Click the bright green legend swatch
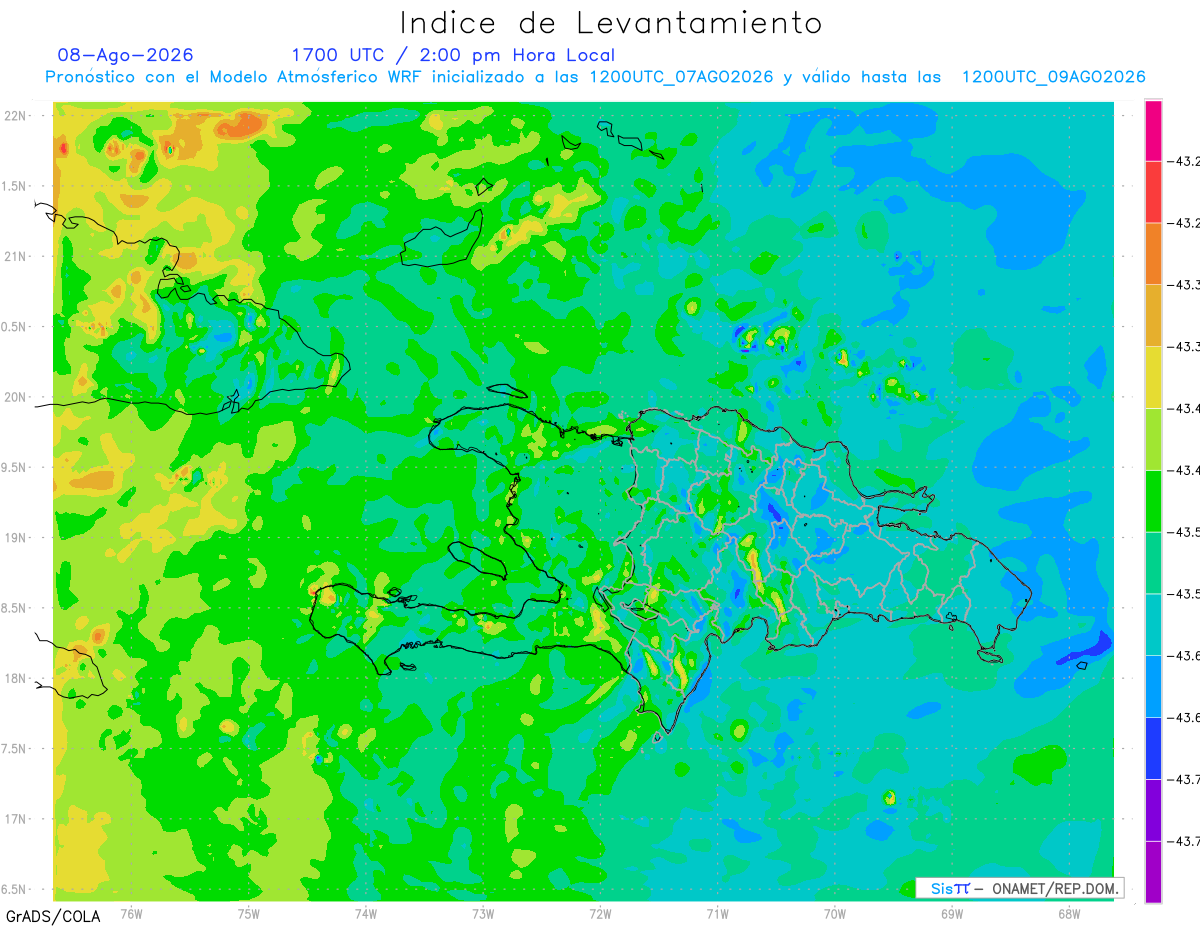The image size is (1200, 927). pos(1153,500)
